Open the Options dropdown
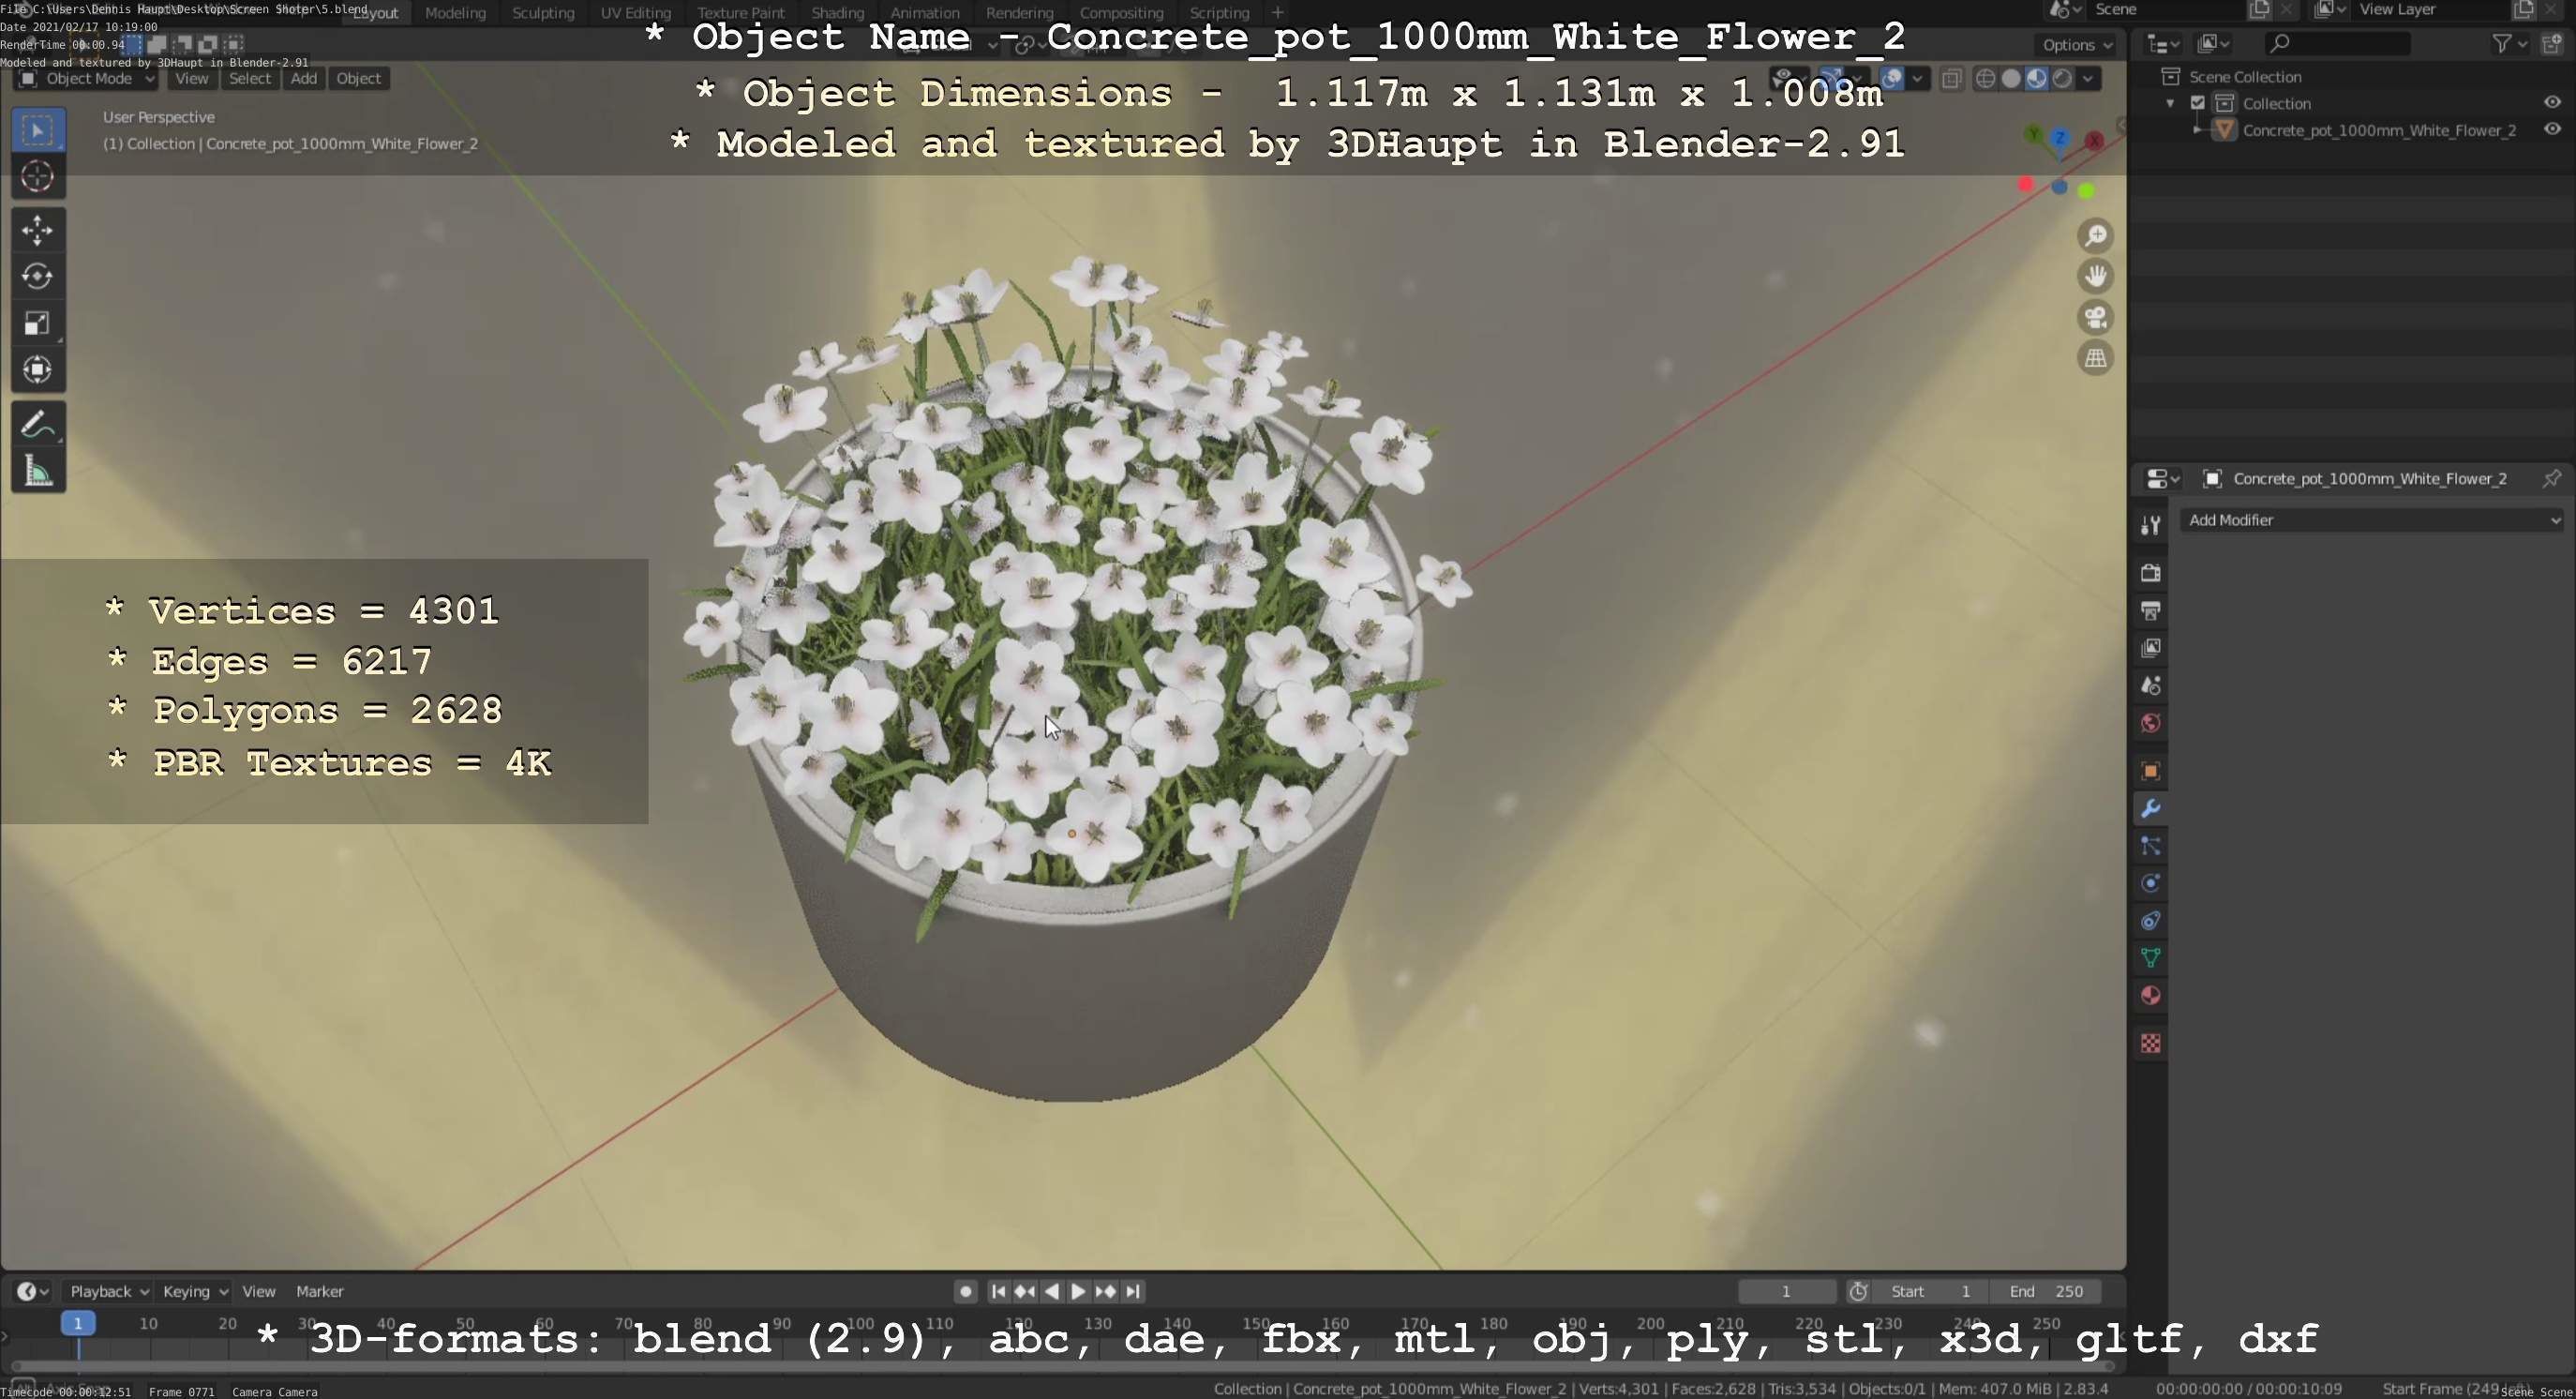 tap(2077, 45)
